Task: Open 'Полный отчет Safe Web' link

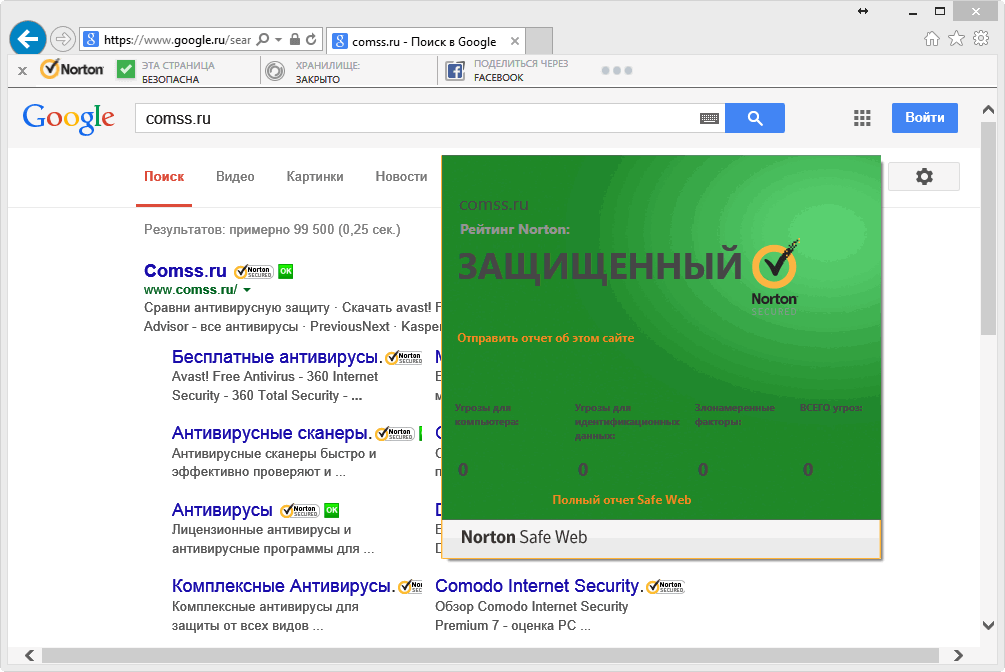Action: tap(622, 500)
